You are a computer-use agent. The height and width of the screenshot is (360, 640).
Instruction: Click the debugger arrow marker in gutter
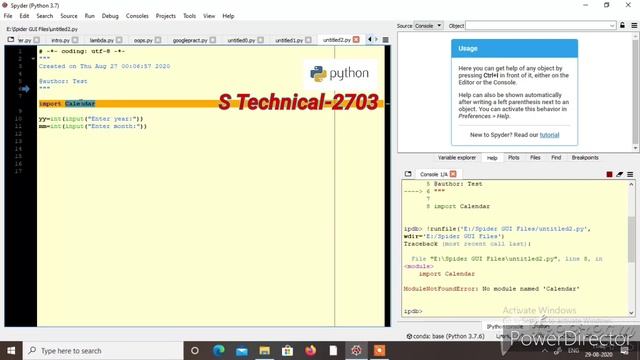pos(25,89)
